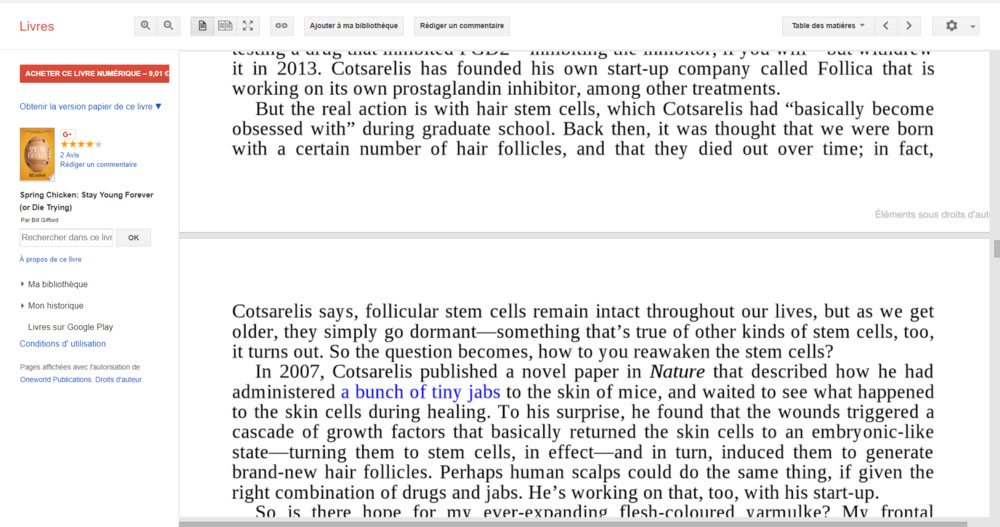Click the chain link share icon
This screenshot has width=1000, height=527.
[x=281, y=26]
